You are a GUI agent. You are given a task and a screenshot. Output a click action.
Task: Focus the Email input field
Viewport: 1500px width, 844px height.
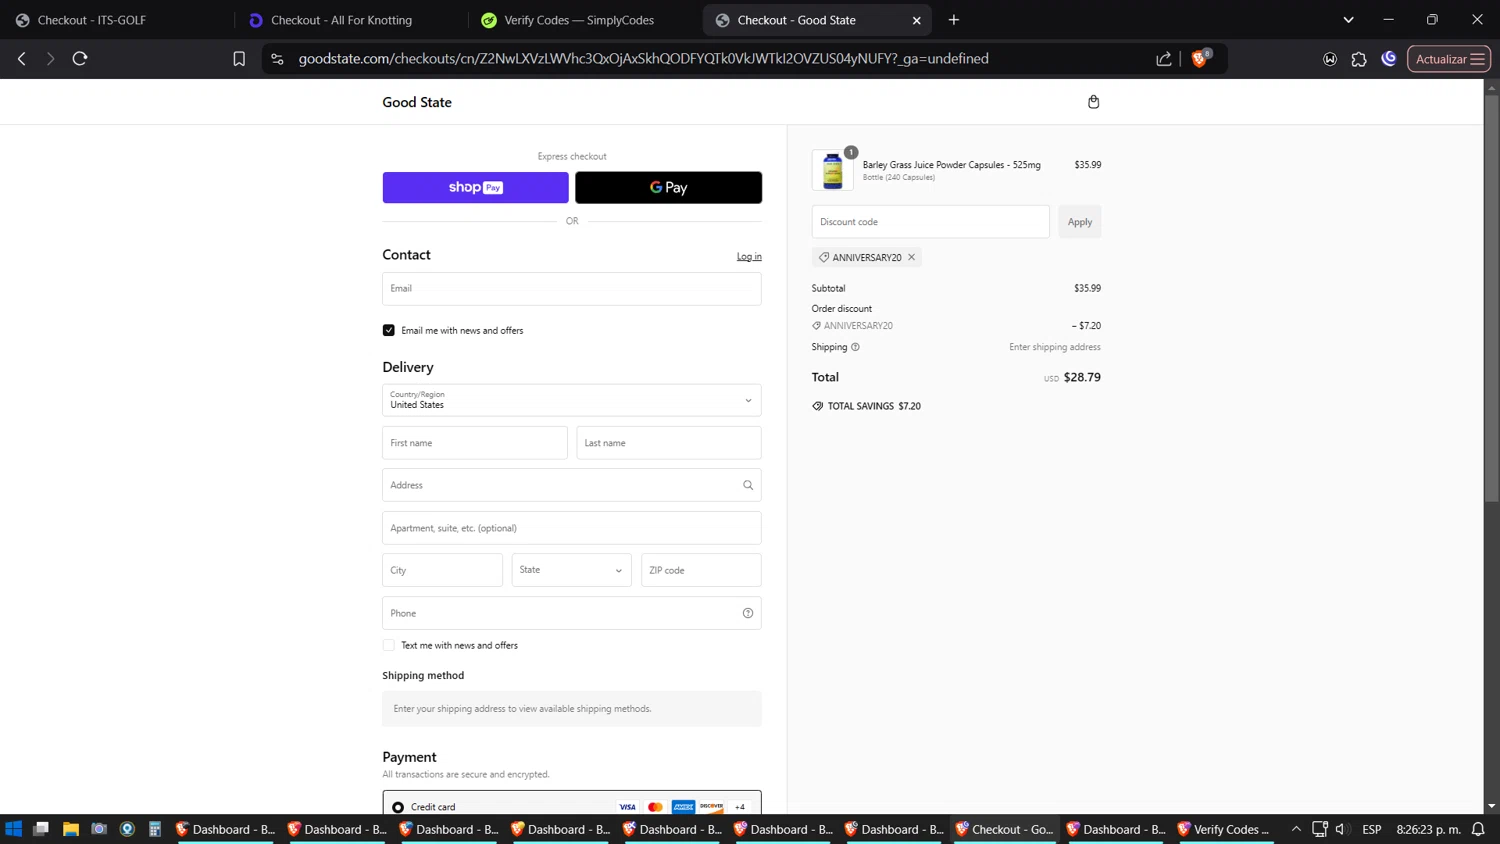572,289
